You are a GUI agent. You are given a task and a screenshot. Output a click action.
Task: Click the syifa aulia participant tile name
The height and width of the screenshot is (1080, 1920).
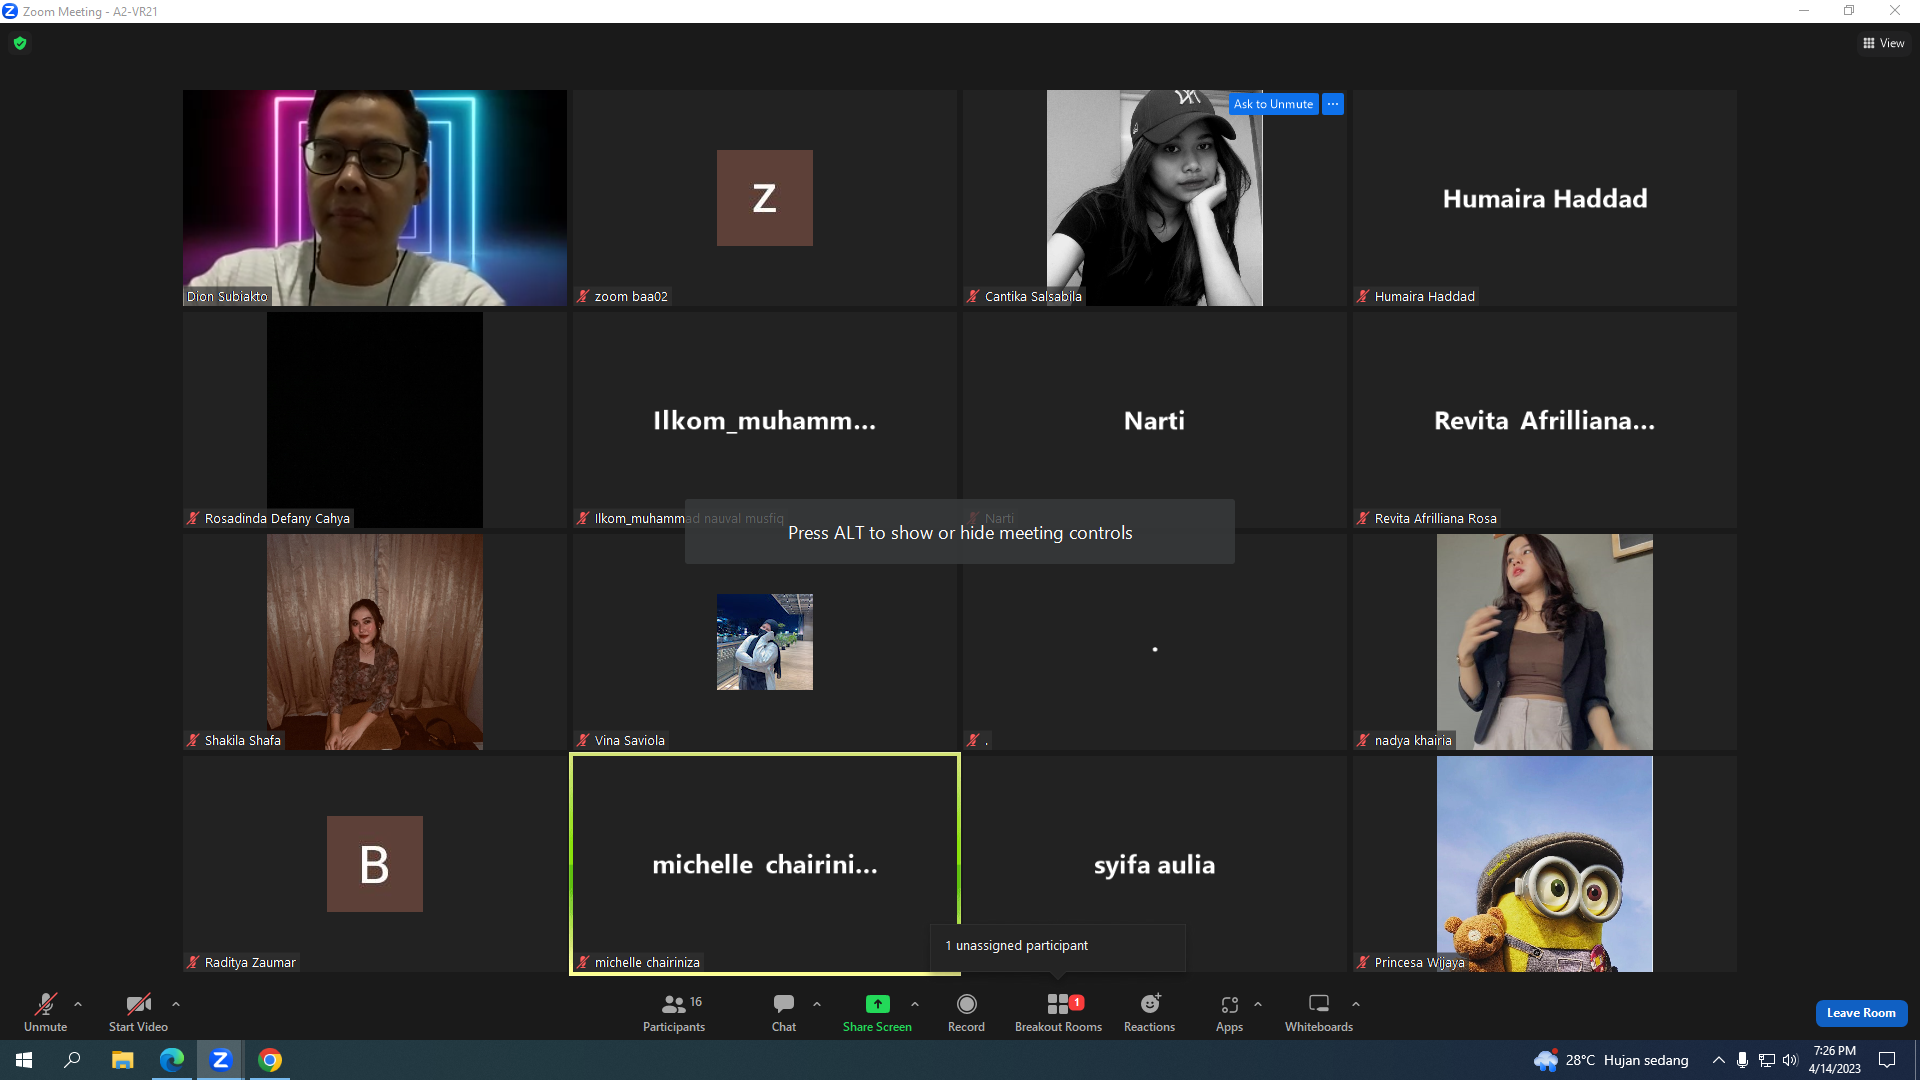(1155, 865)
